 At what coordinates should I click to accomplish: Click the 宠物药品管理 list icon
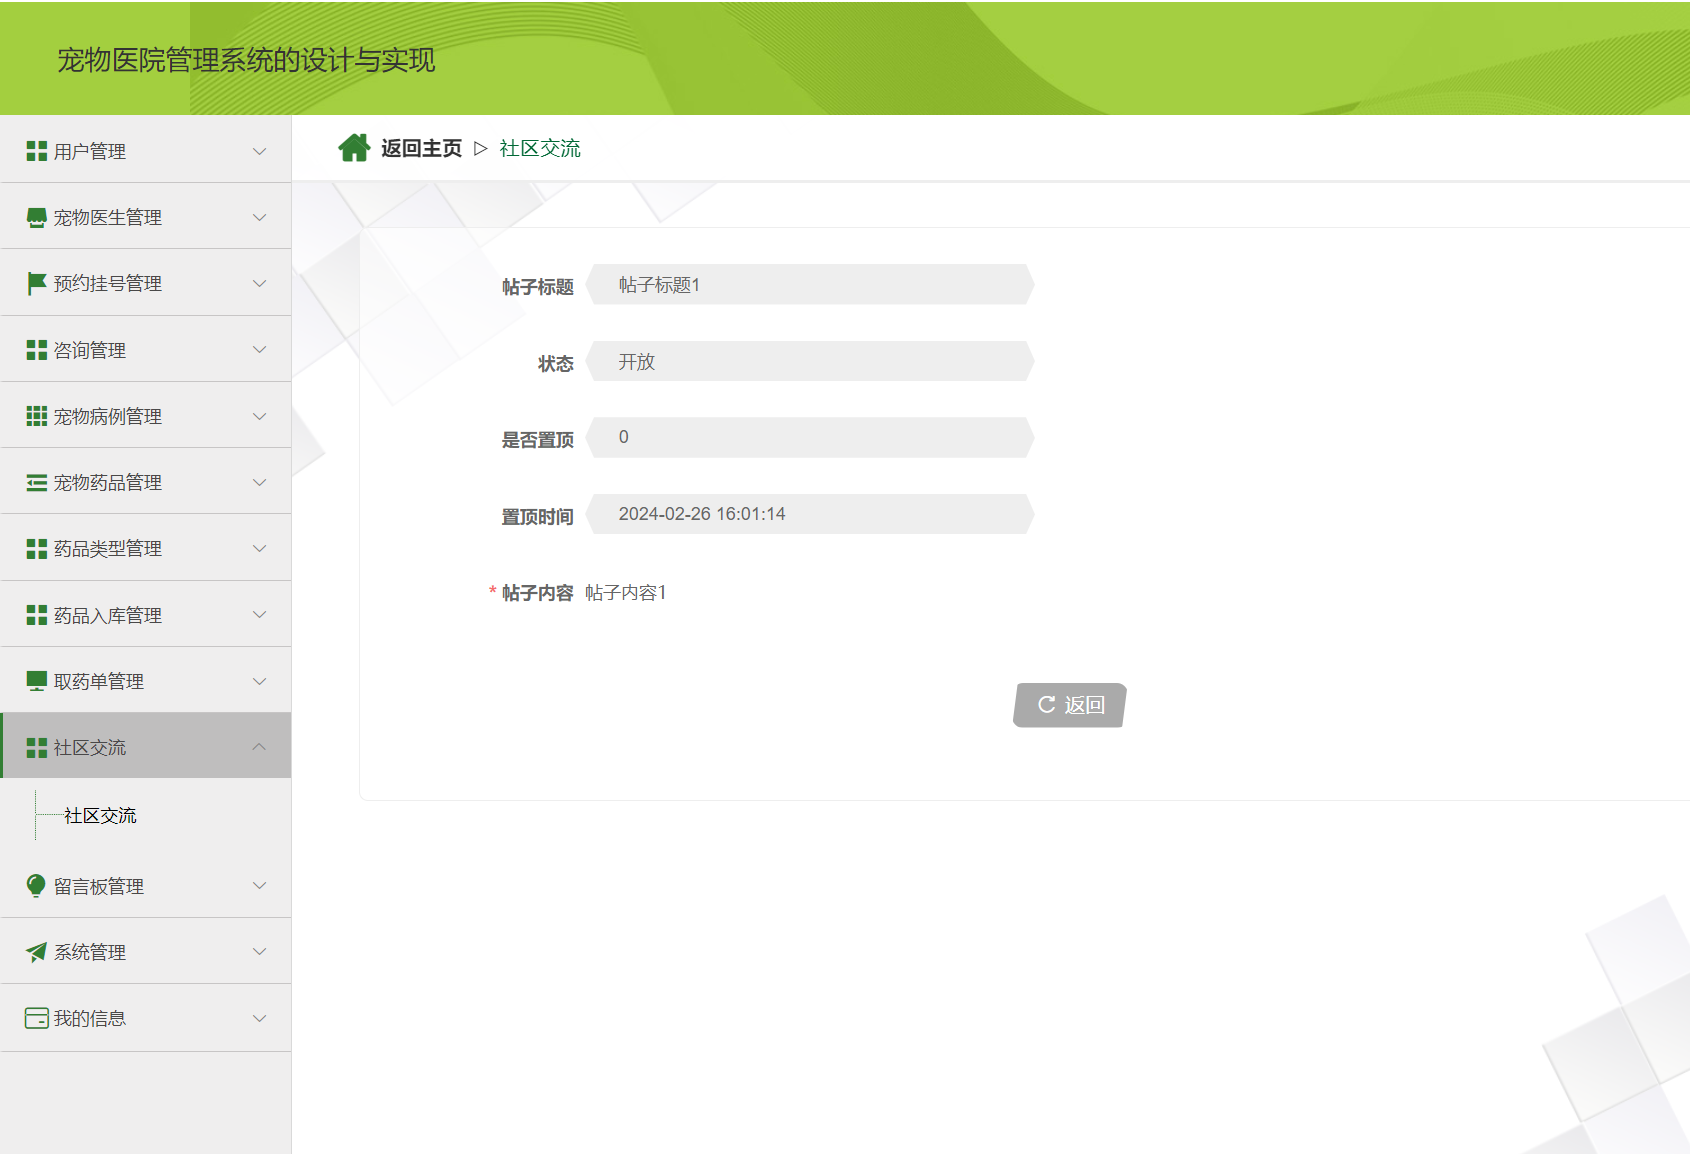point(37,482)
